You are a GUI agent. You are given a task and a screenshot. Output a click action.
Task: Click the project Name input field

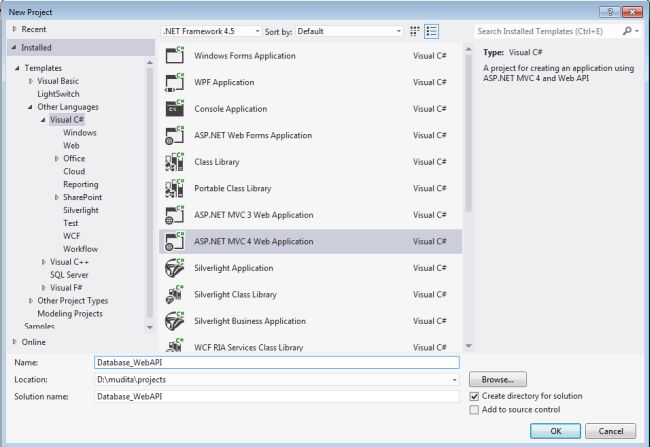(x=276, y=362)
